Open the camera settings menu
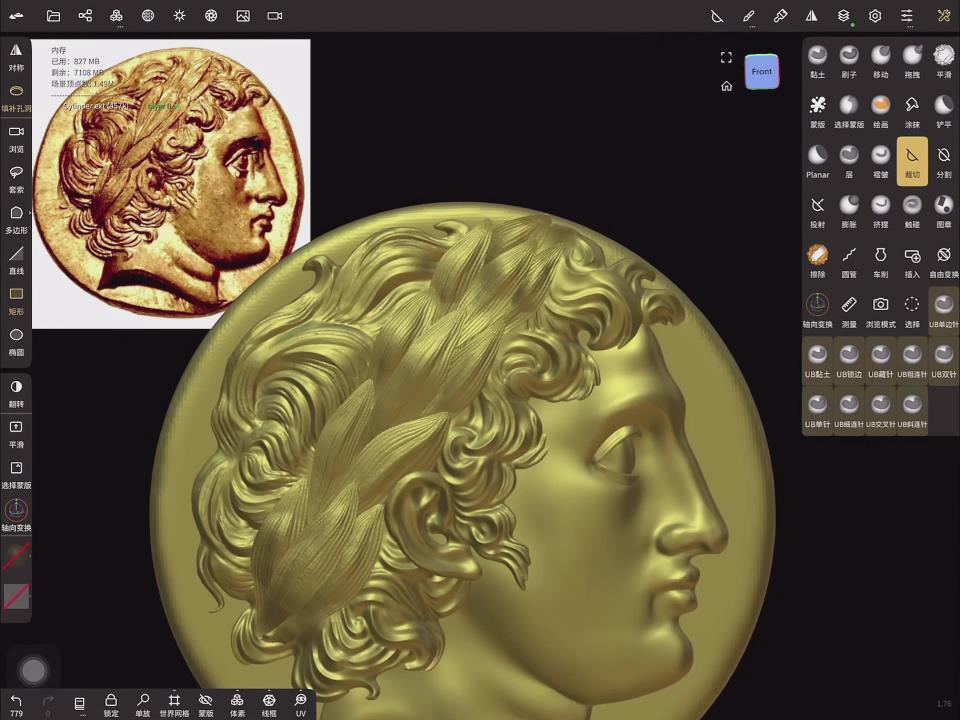Screen dimensions: 960x720 point(275,16)
